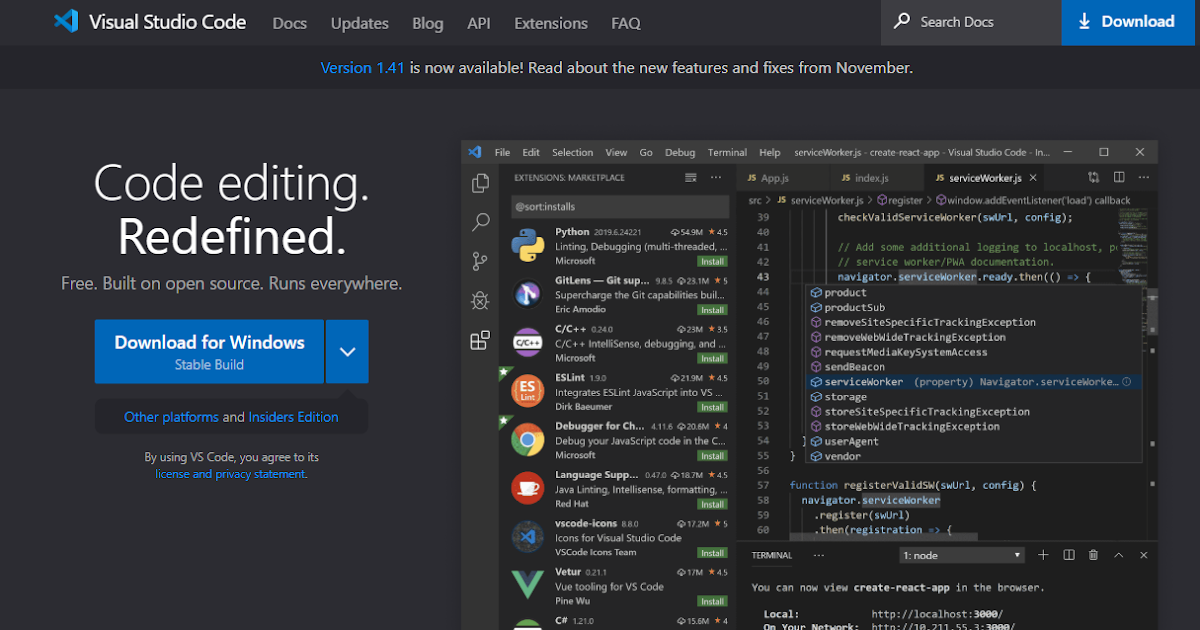Go to Docs in the site navigation
Screen dimensions: 1200x630
(x=290, y=23)
